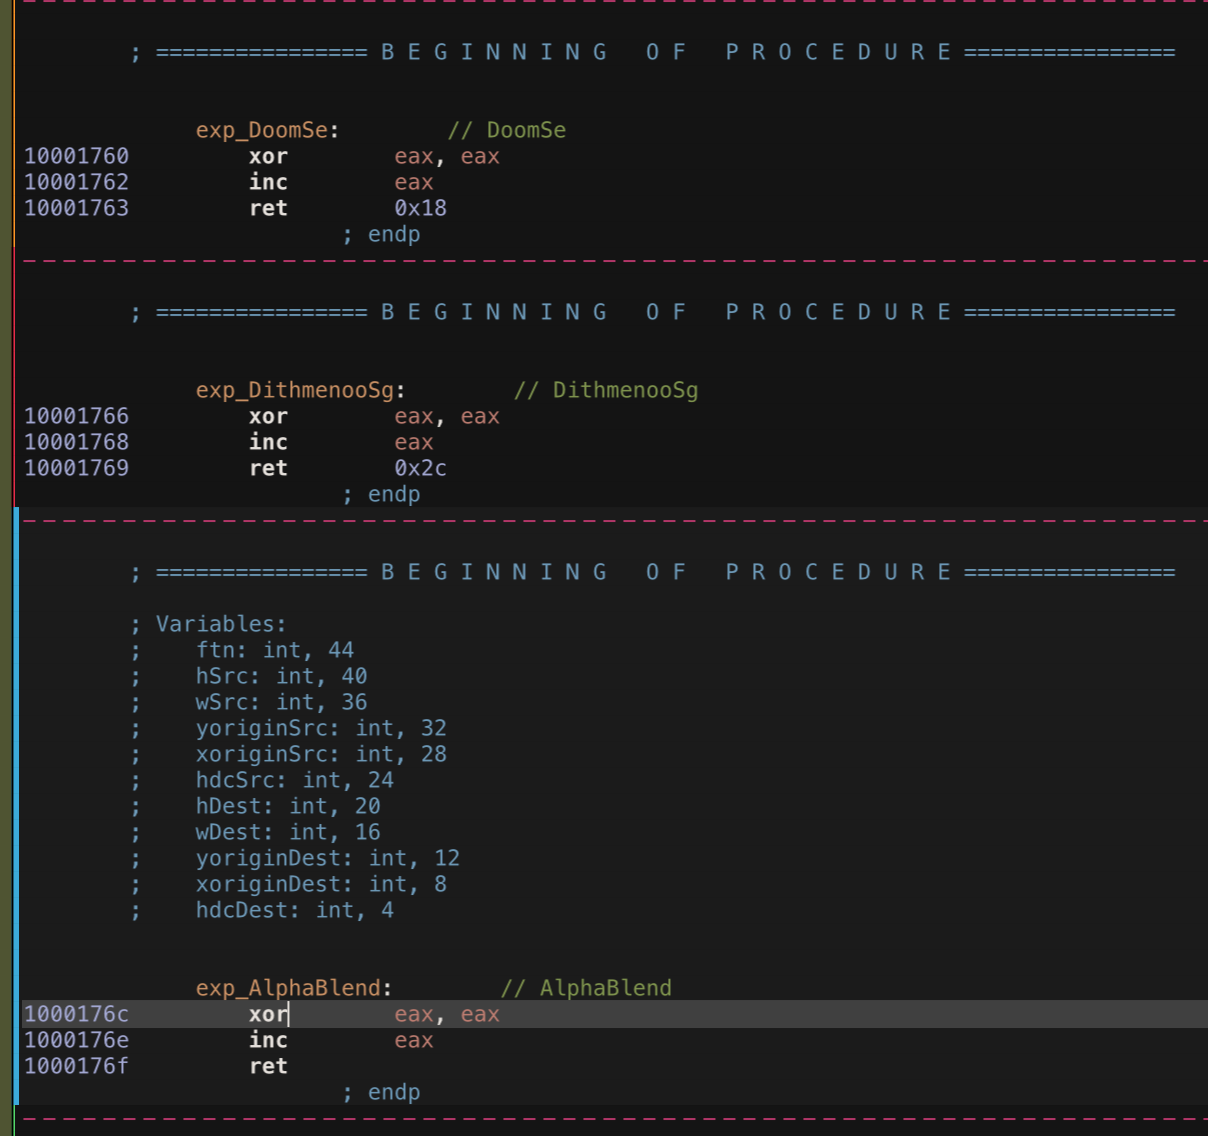This screenshot has width=1208, height=1136.
Task: Click the eax, eax operands at 1000176c
Action: pyautogui.click(x=447, y=1014)
